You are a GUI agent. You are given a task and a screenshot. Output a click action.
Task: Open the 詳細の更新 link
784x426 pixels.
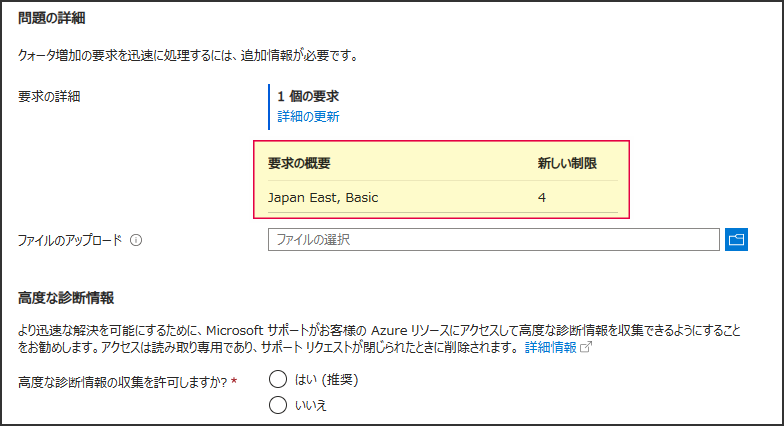click(308, 116)
